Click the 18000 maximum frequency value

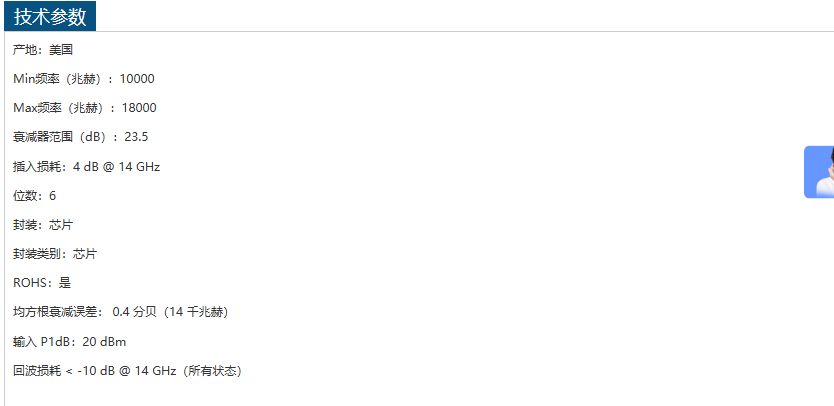(139, 107)
